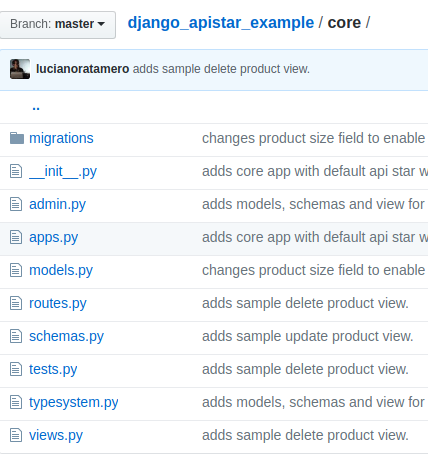This screenshot has width=428, height=463.
Task: Open the lucianoratamero author profile link
Action: tap(82, 69)
